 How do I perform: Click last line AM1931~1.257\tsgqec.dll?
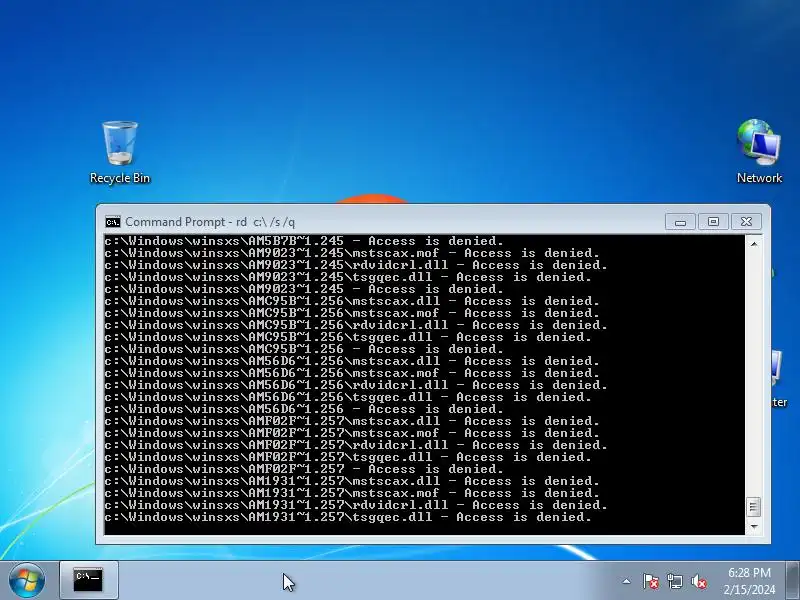click(x=348, y=517)
